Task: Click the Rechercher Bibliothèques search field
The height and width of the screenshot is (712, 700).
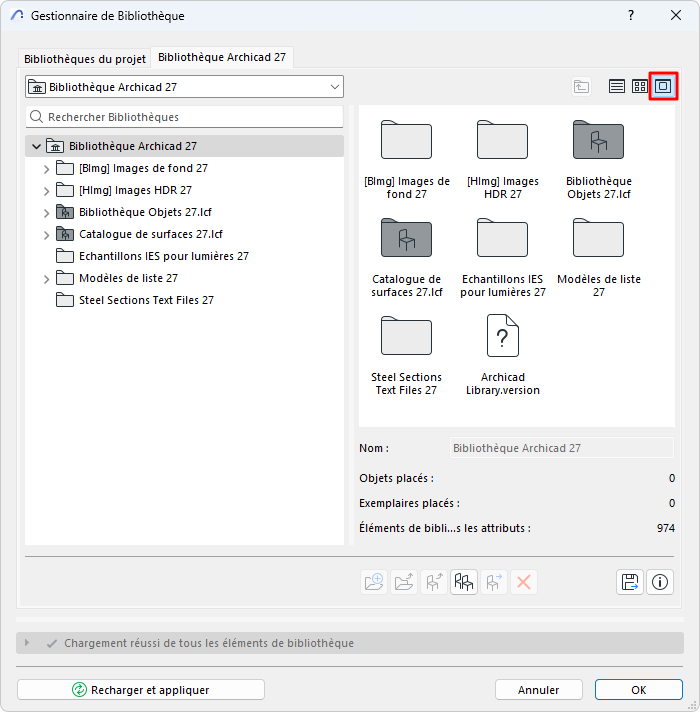Action: click(x=184, y=117)
